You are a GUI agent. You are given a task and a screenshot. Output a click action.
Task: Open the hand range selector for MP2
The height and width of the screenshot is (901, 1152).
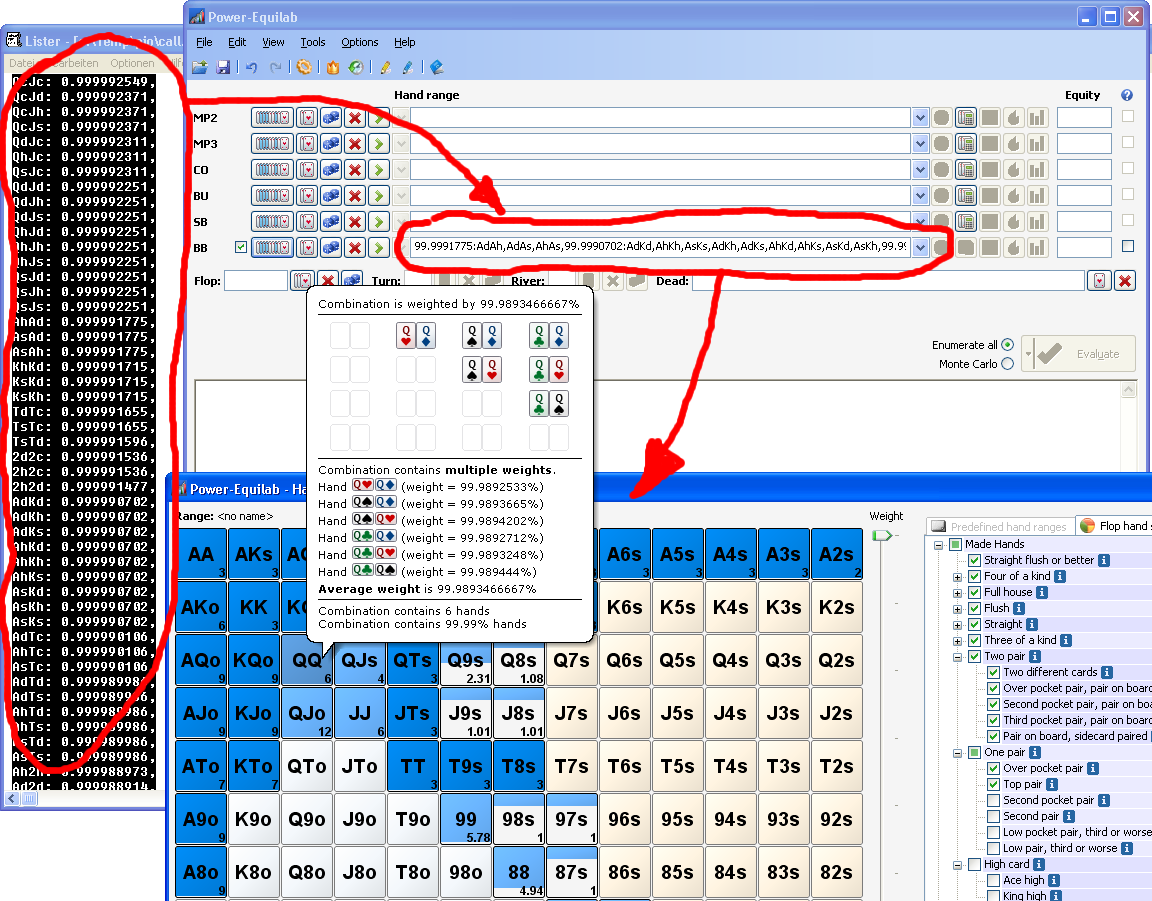(x=272, y=118)
